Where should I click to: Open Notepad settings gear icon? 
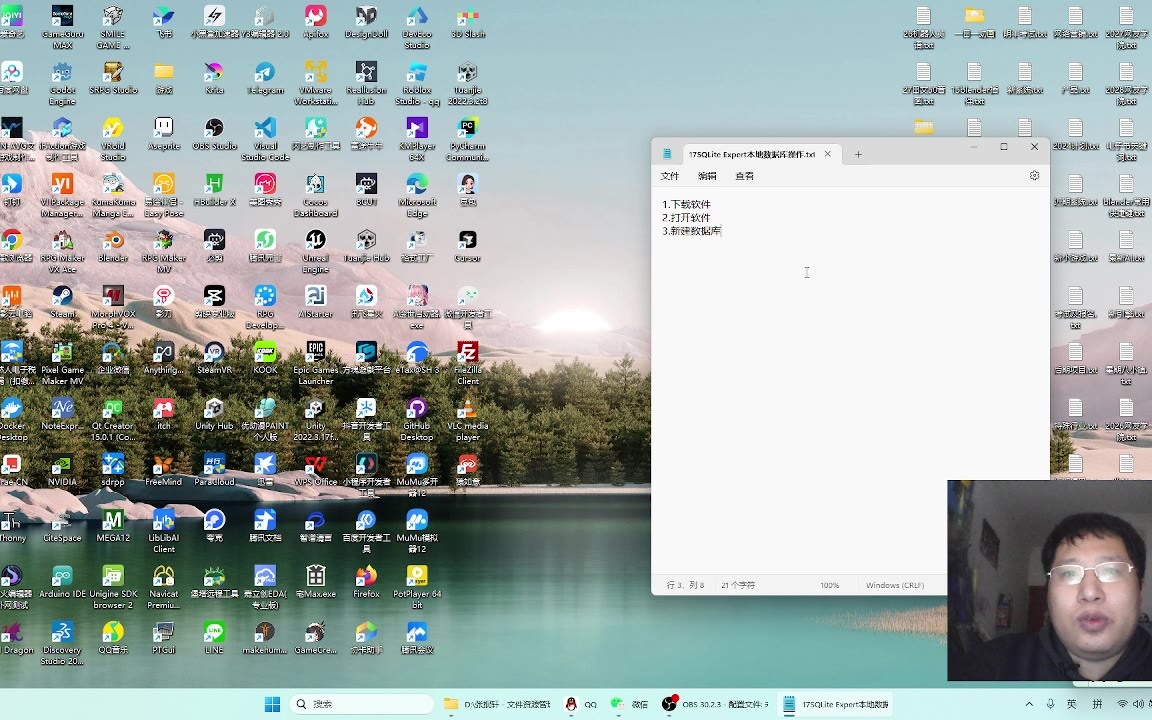pos(1034,176)
